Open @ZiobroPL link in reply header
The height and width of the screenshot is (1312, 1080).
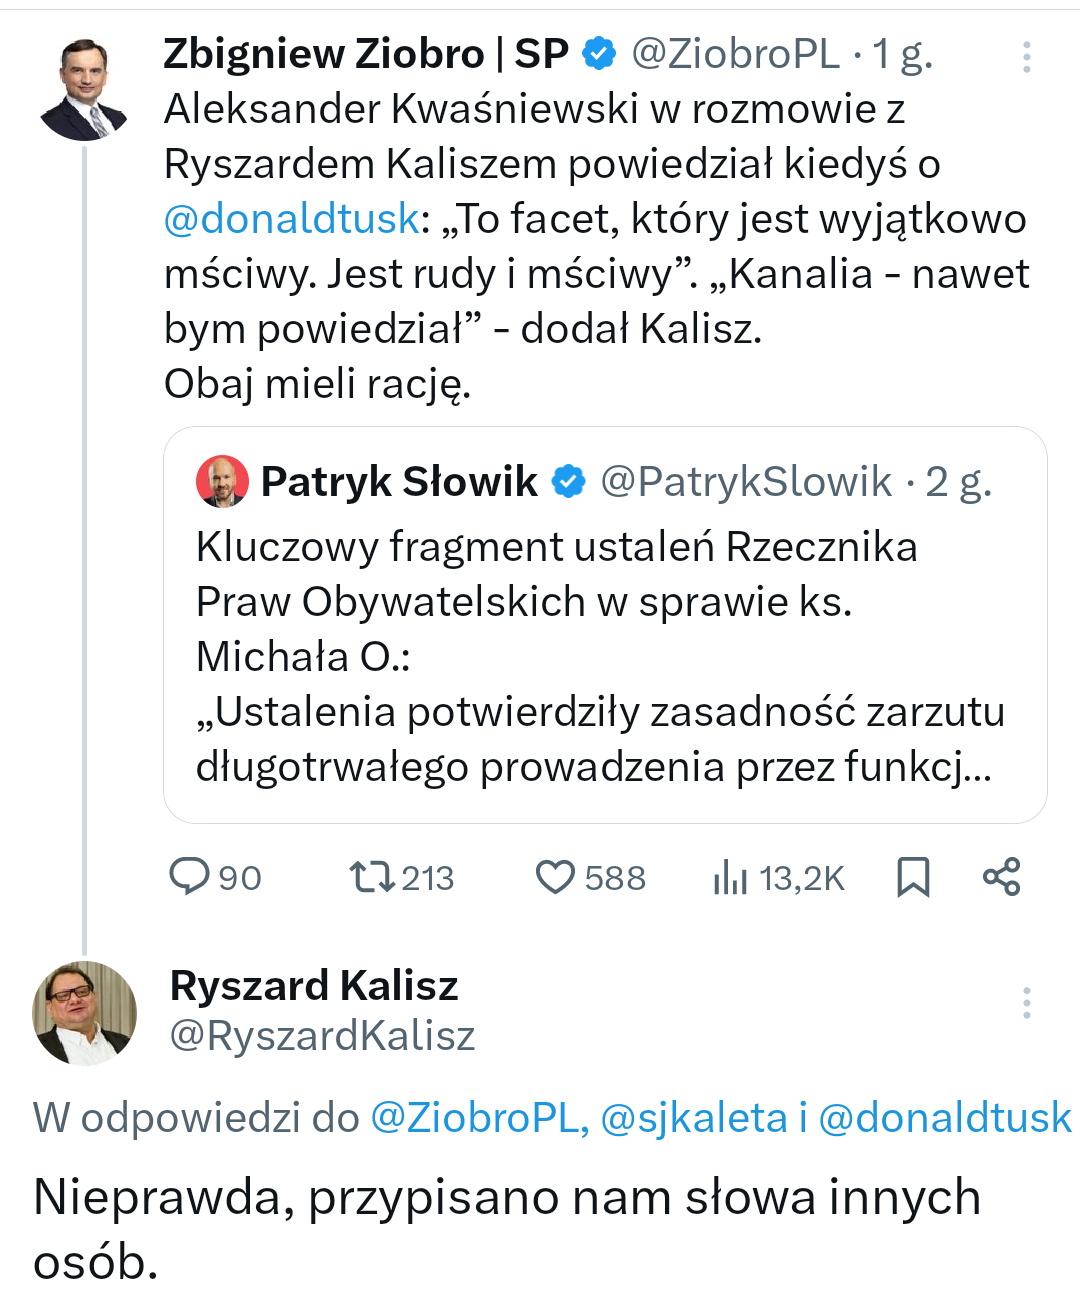coord(478,1117)
